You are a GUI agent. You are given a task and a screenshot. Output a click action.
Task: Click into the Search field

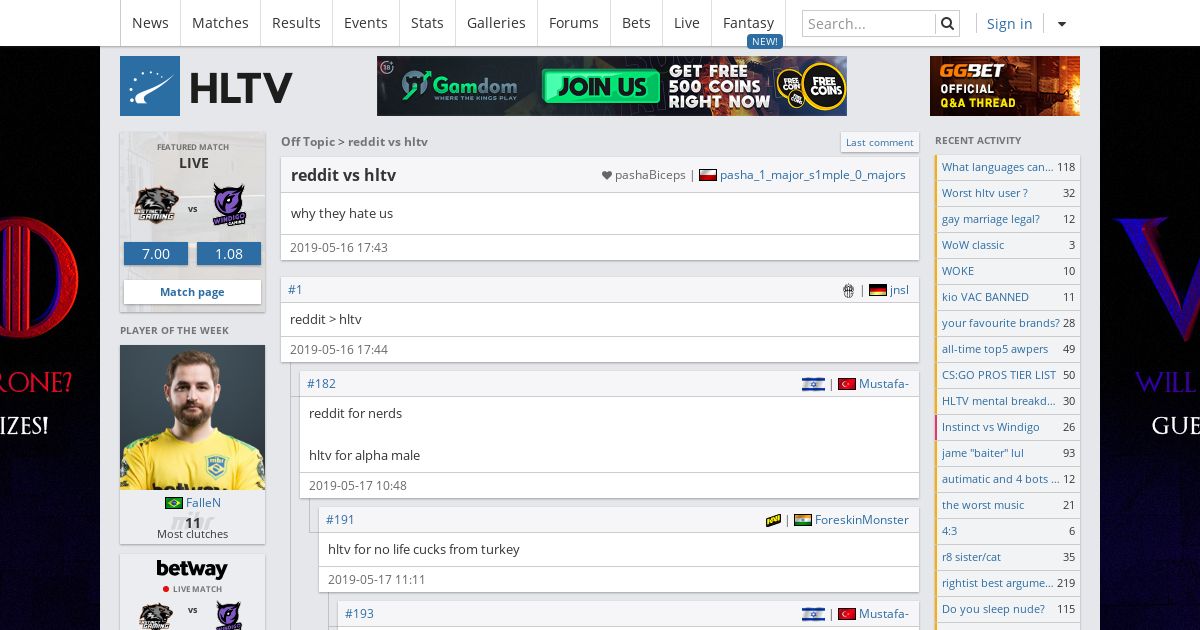point(869,23)
